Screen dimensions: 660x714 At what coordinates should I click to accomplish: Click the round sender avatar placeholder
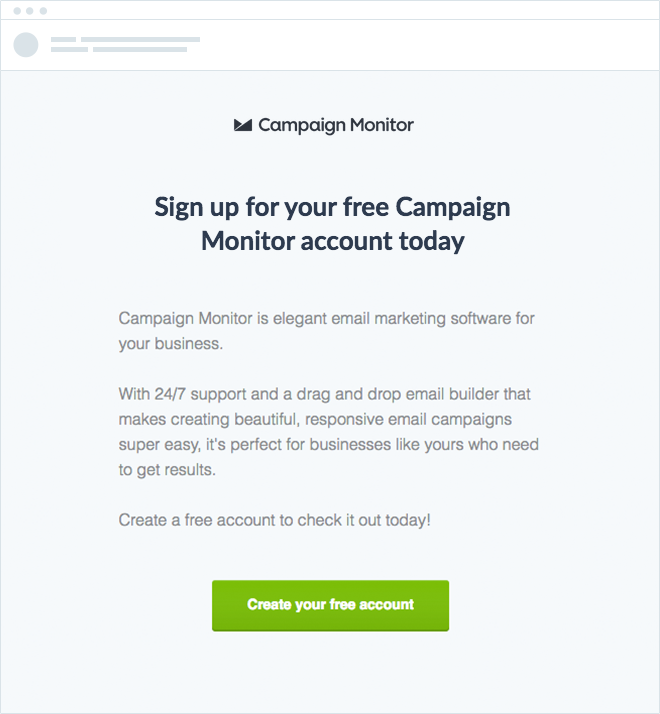pyautogui.click(x=26, y=45)
